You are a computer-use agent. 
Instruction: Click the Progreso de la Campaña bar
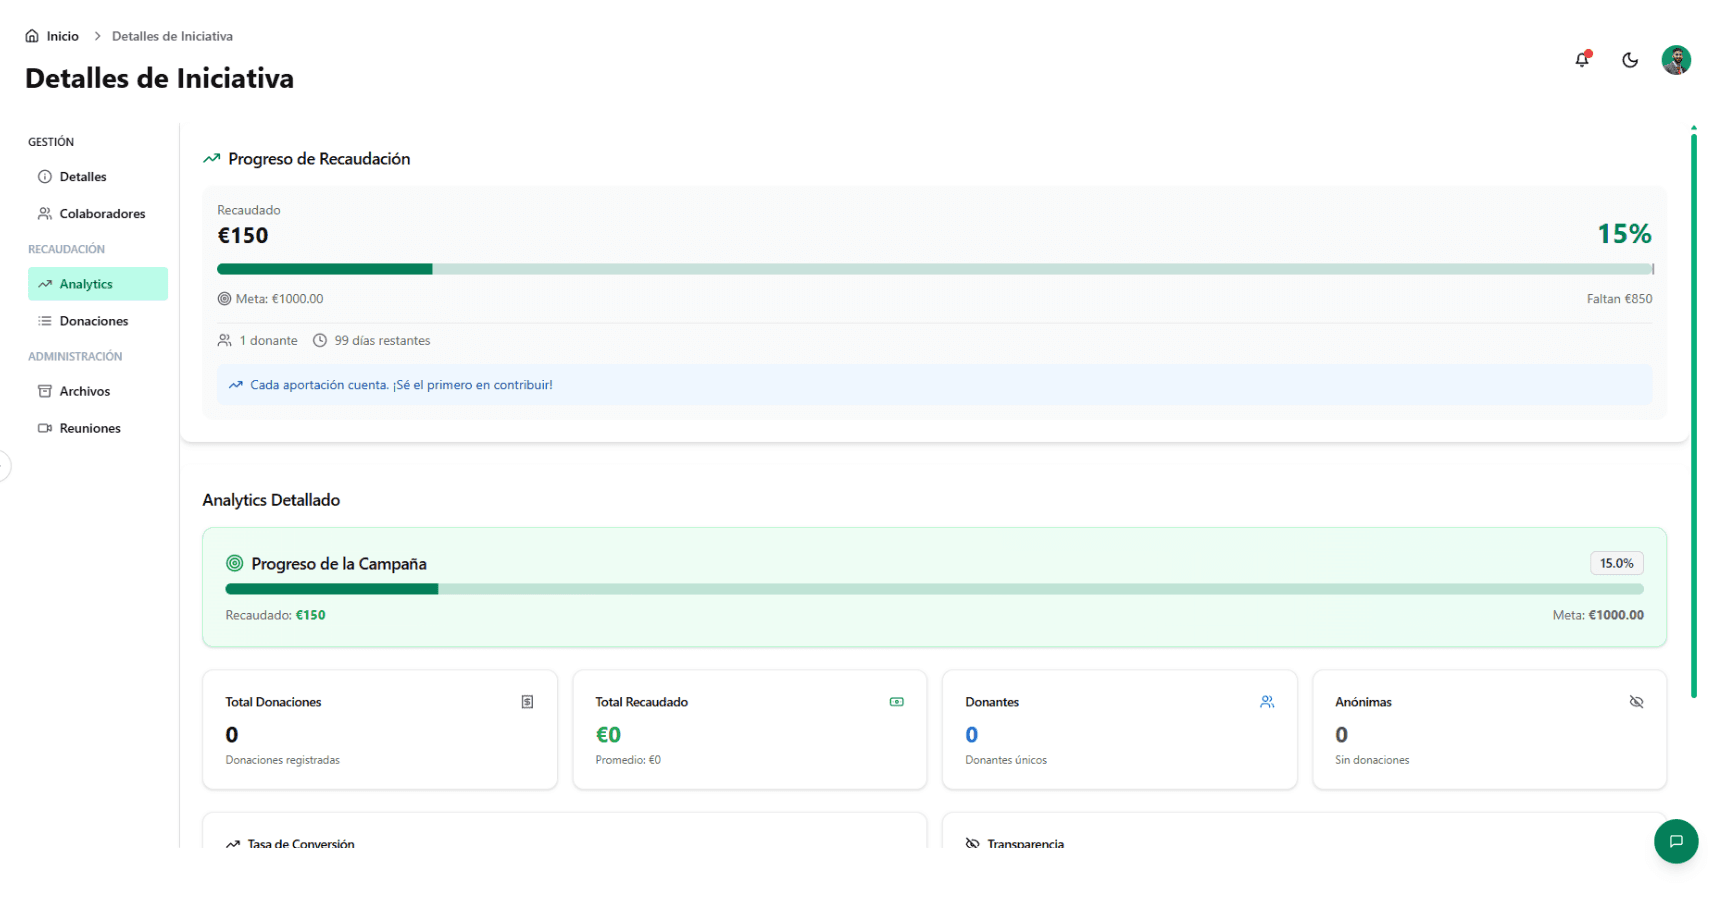click(934, 589)
